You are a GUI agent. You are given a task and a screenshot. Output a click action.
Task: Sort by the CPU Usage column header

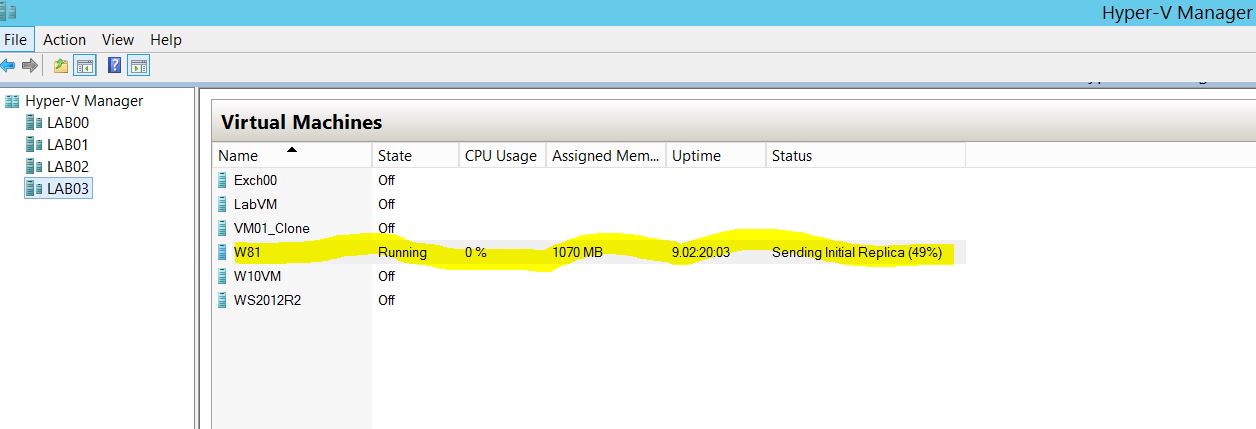click(500, 156)
